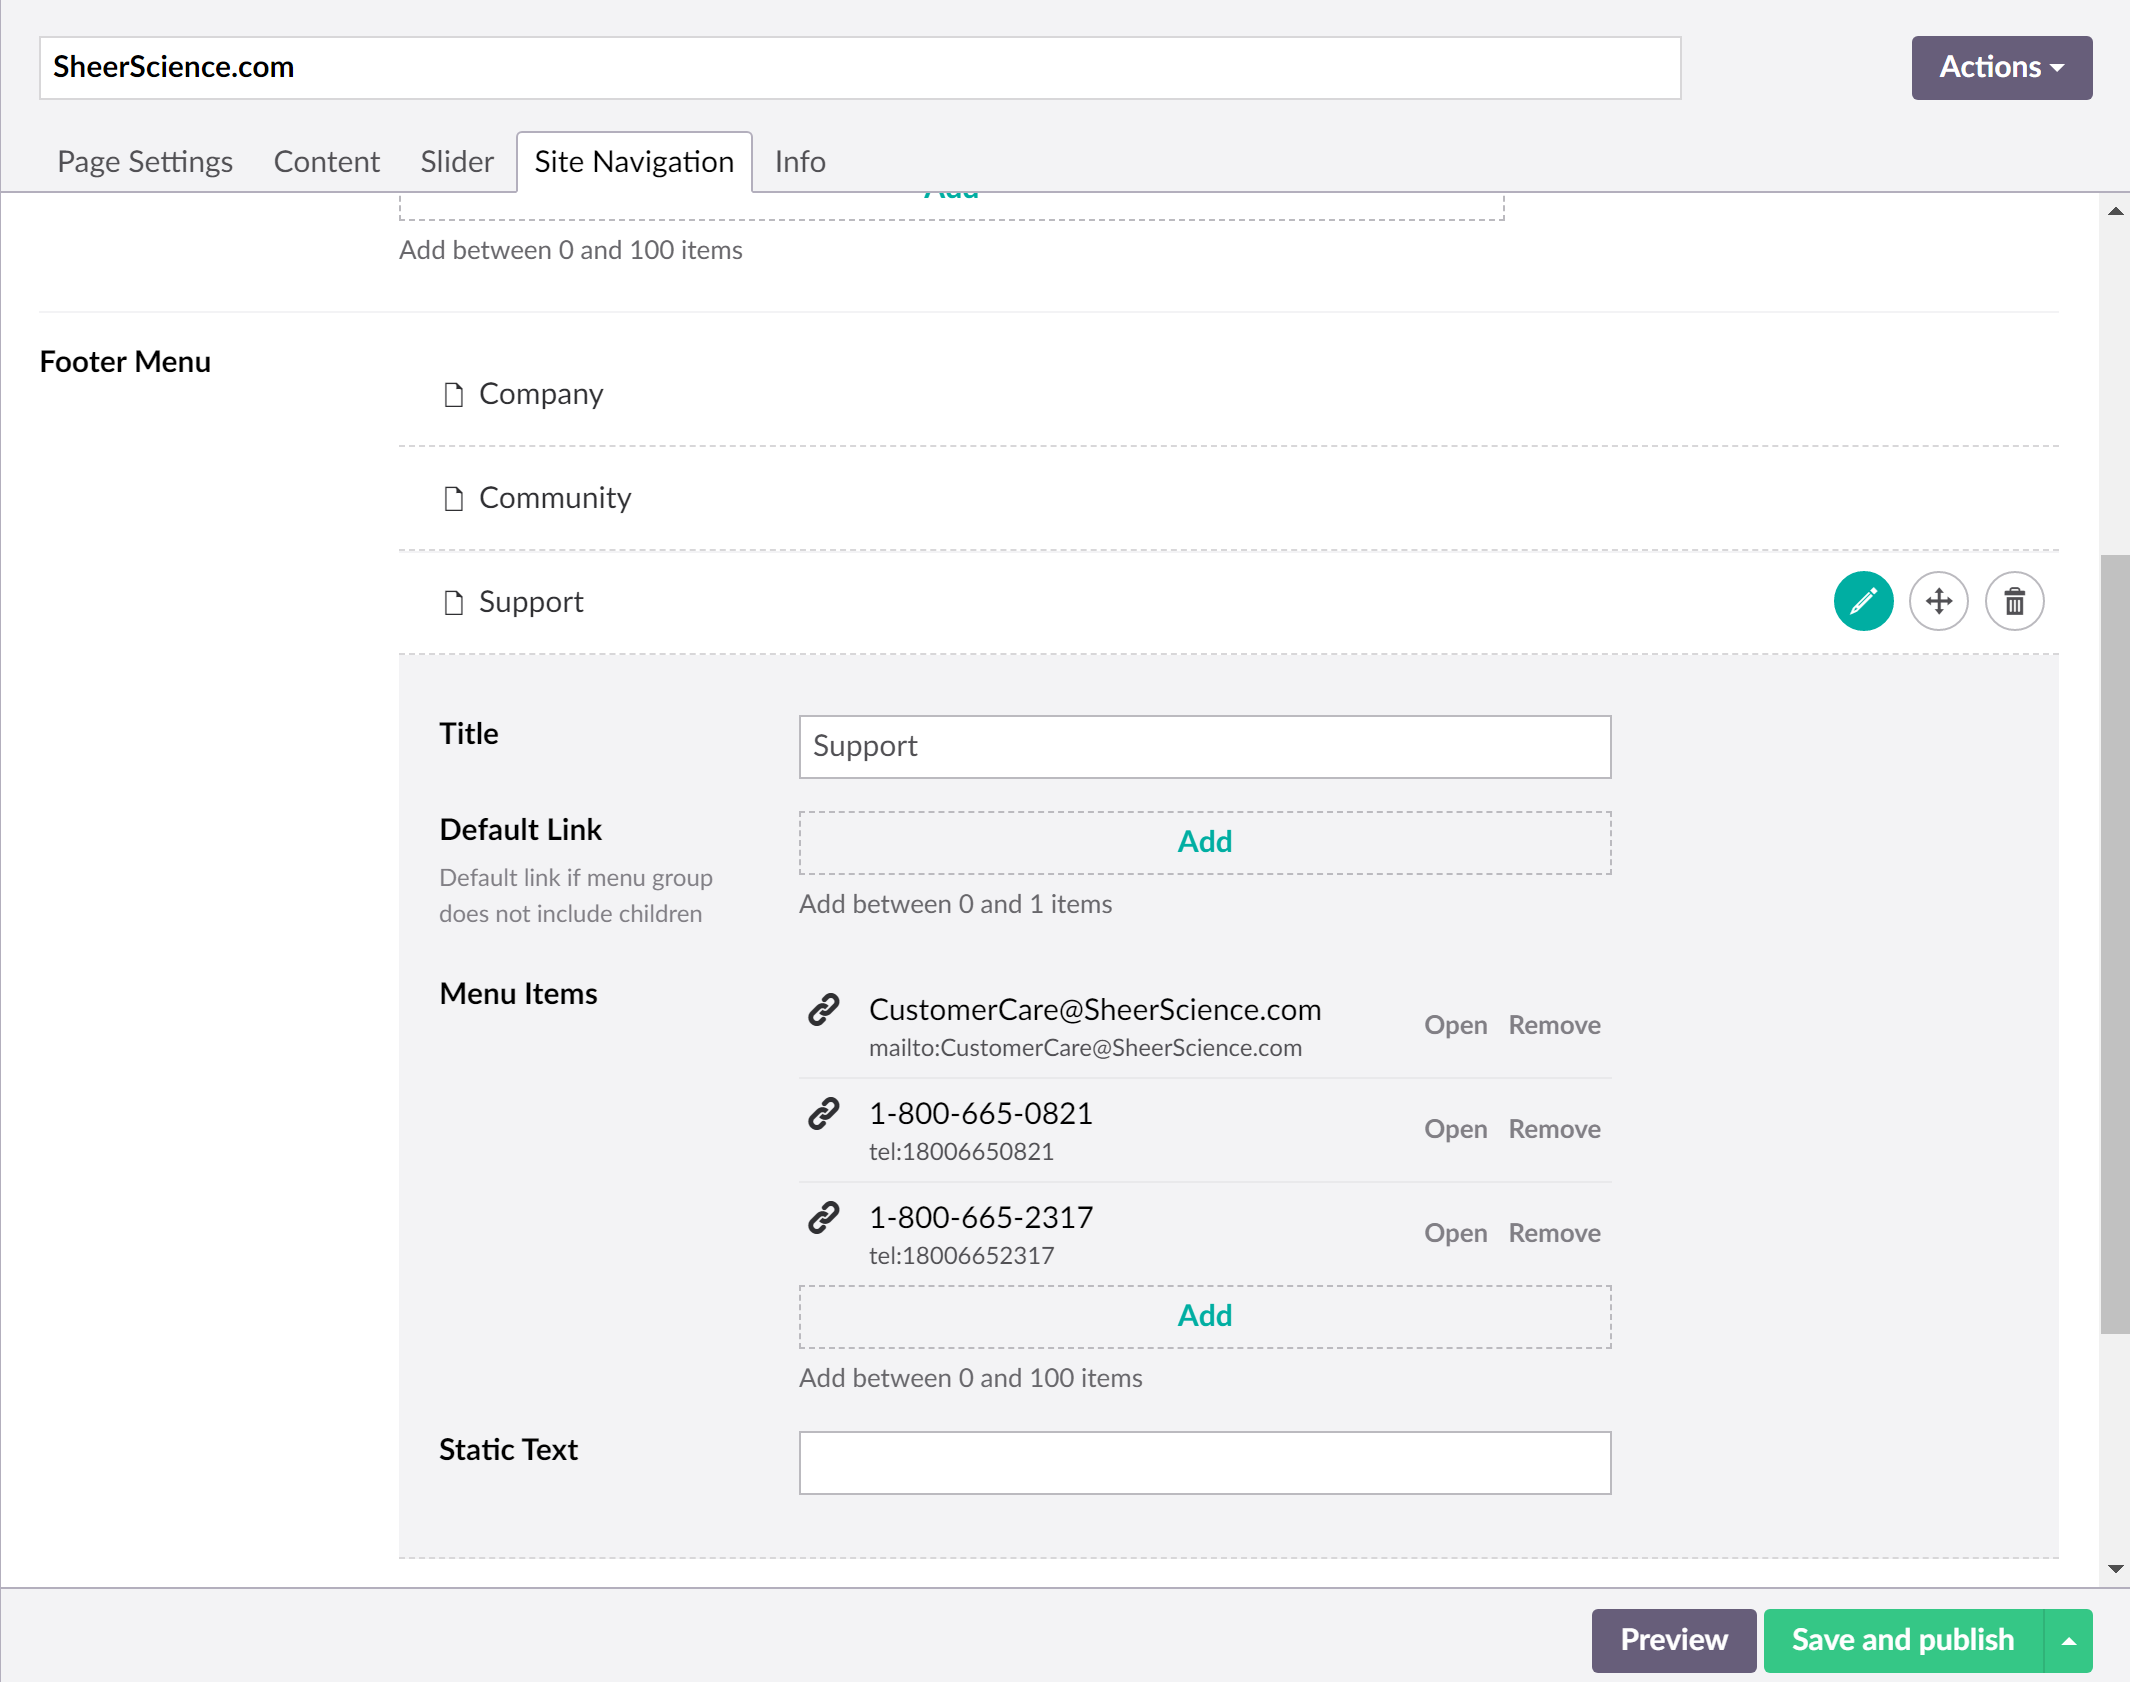Image resolution: width=2130 pixels, height=1682 pixels.
Task: Click link icon beside 1-800-665-0821
Action: pyautogui.click(x=823, y=1114)
